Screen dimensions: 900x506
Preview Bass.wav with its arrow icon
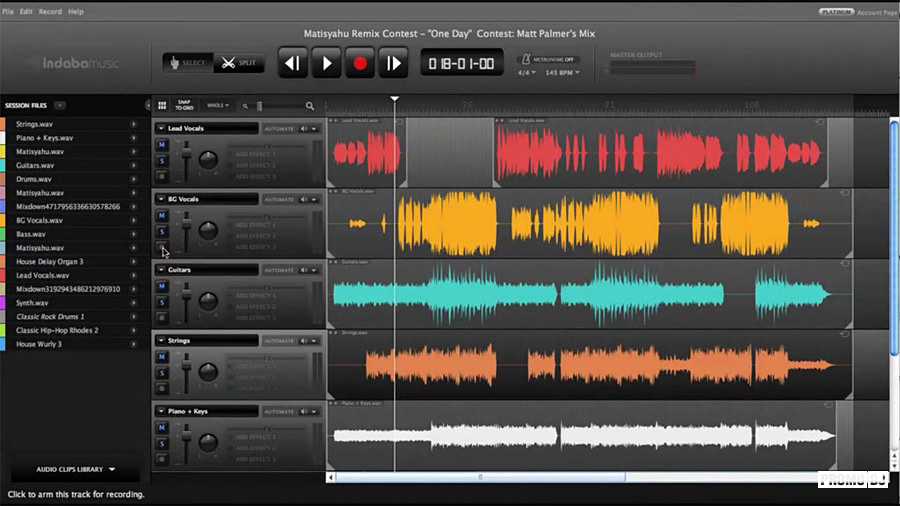(x=134, y=234)
